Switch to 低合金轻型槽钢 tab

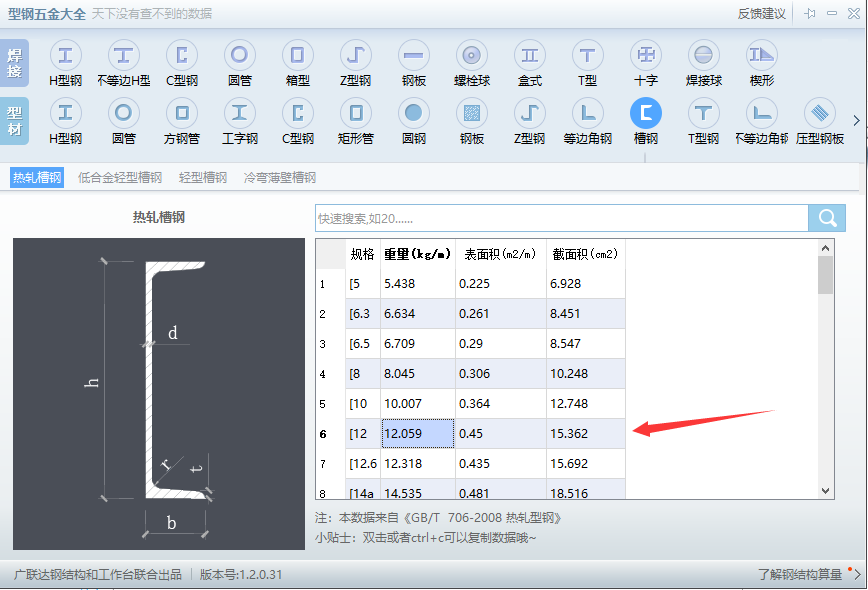coord(120,178)
